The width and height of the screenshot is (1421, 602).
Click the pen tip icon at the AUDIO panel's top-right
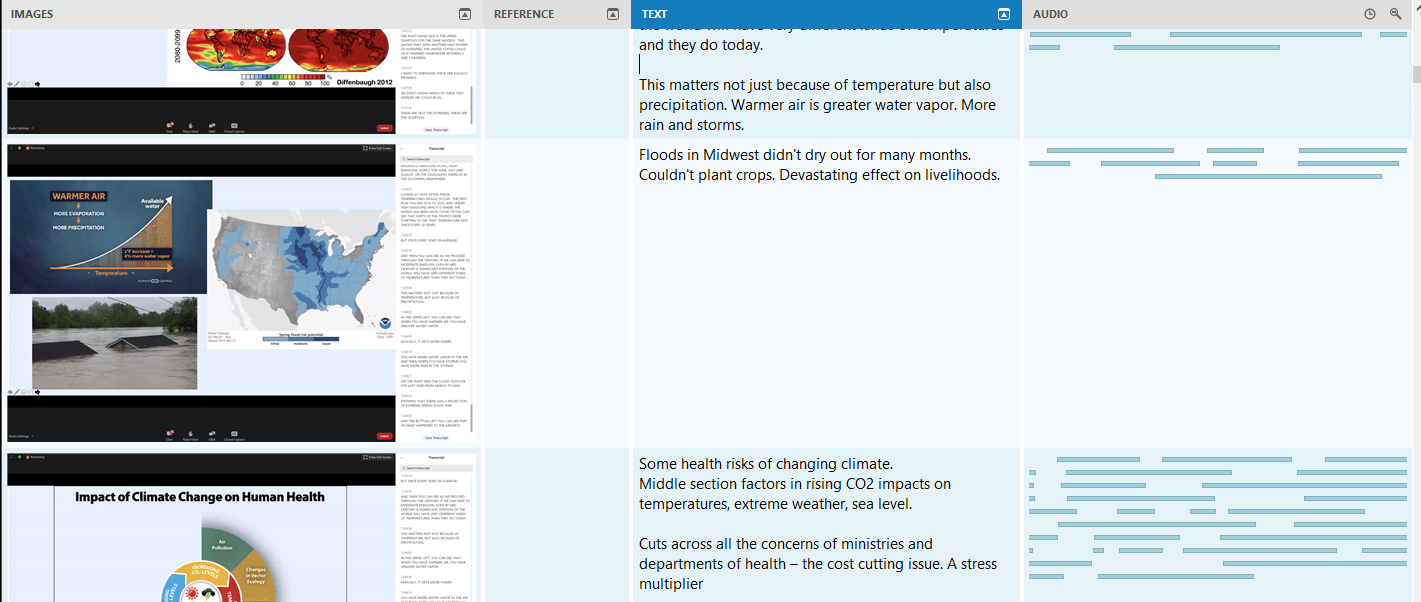(x=1418, y=8)
